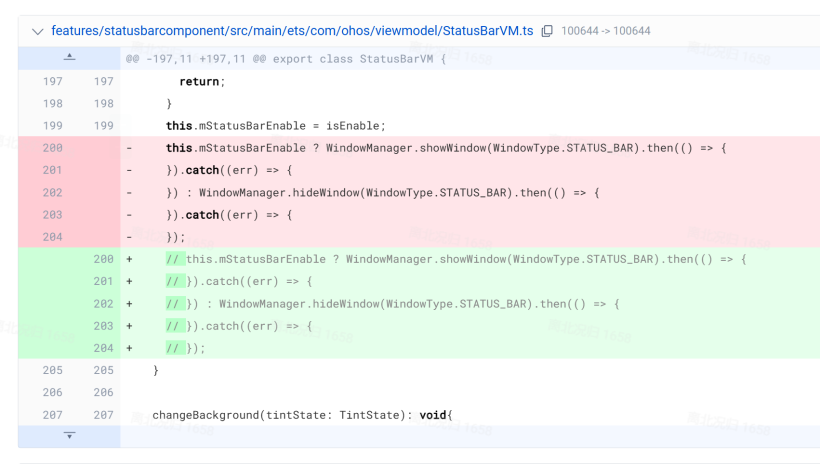Open the StatusBarVM.ts file path link
820x464 pixels.
coord(293,31)
